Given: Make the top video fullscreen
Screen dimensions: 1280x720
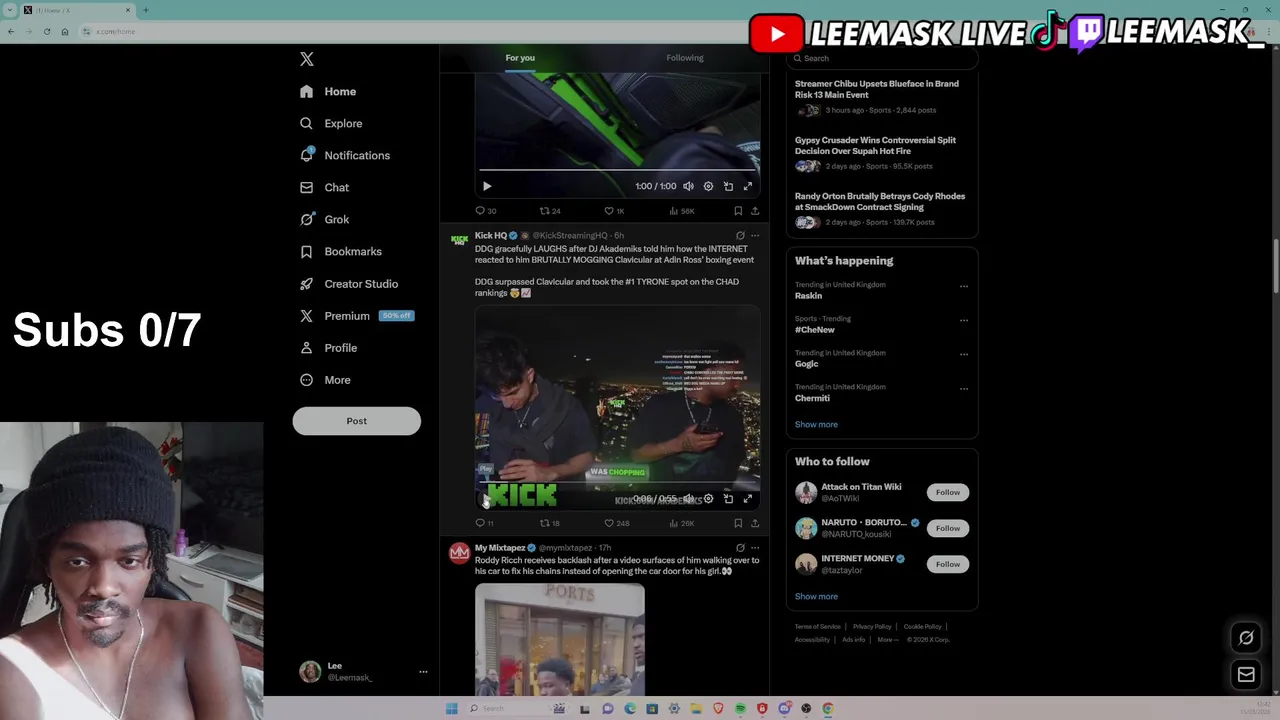Looking at the screenshot, I should click(x=747, y=186).
